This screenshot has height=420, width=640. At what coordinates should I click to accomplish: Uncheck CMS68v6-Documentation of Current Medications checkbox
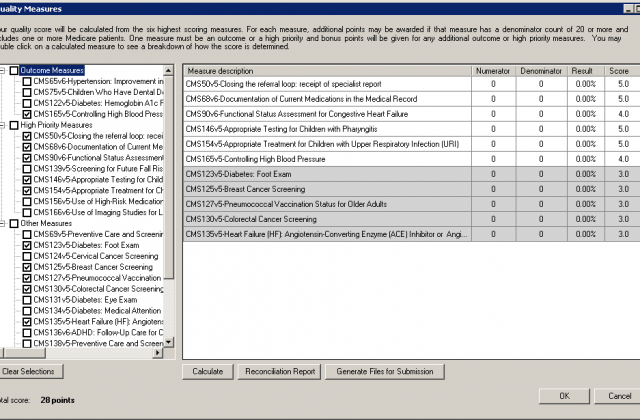click(x=27, y=147)
